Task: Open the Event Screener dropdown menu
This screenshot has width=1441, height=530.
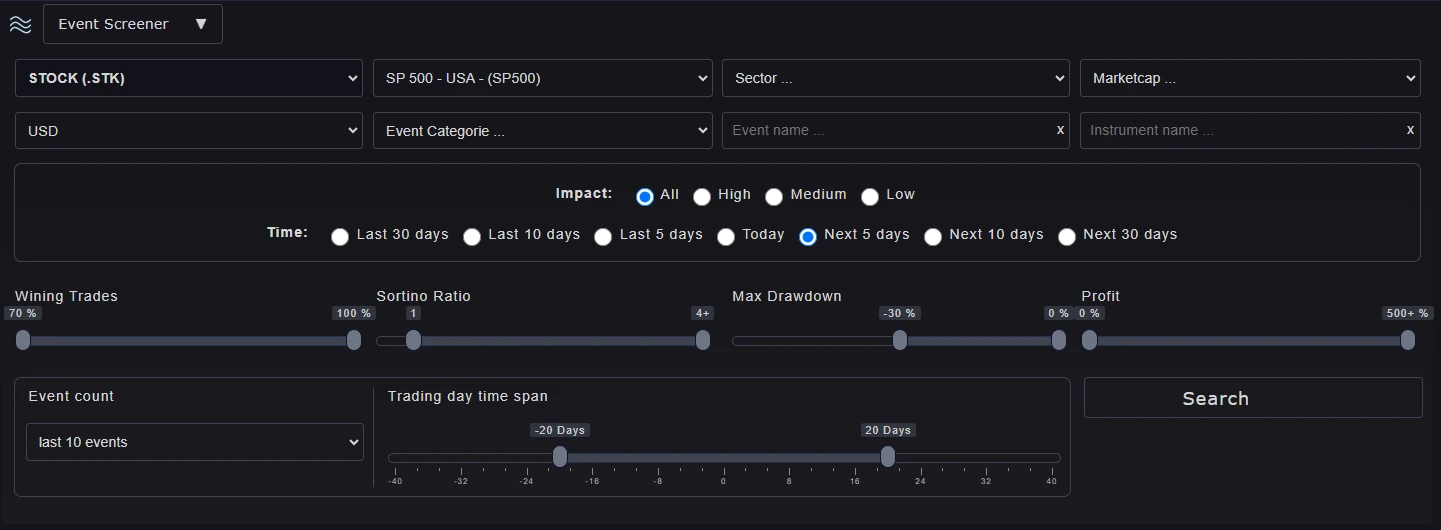Action: coord(133,24)
